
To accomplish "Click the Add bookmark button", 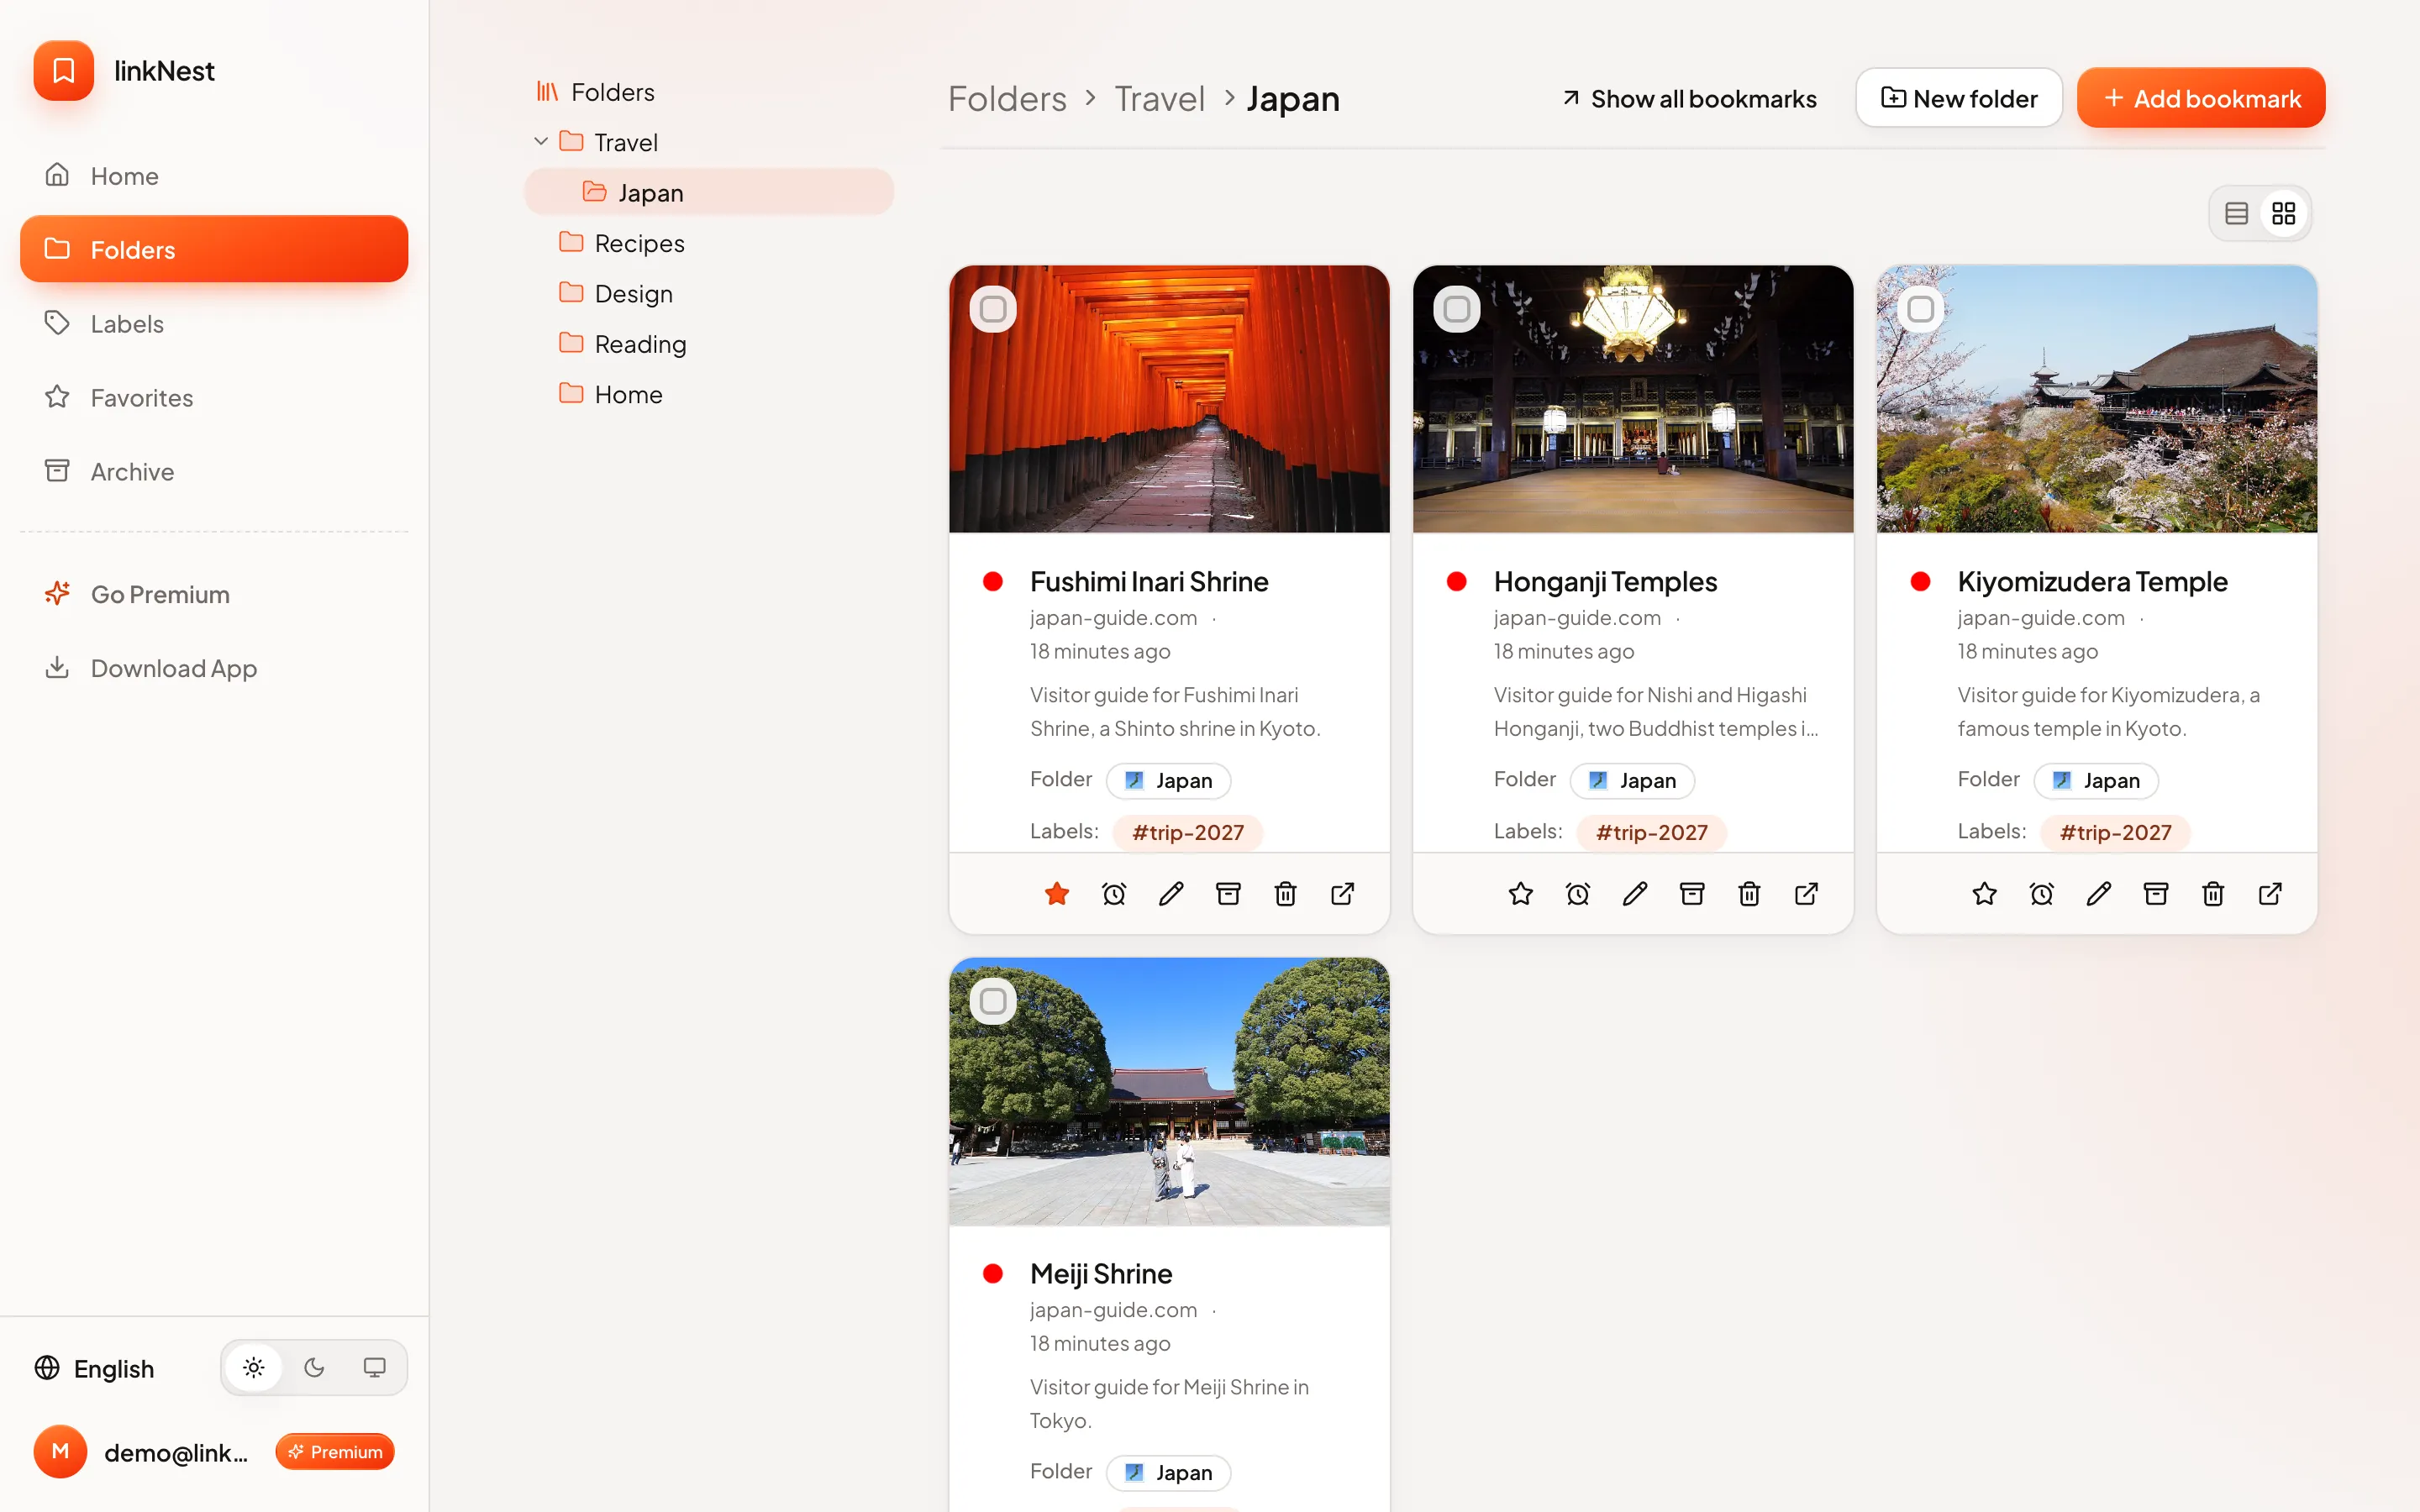I will coord(2201,98).
